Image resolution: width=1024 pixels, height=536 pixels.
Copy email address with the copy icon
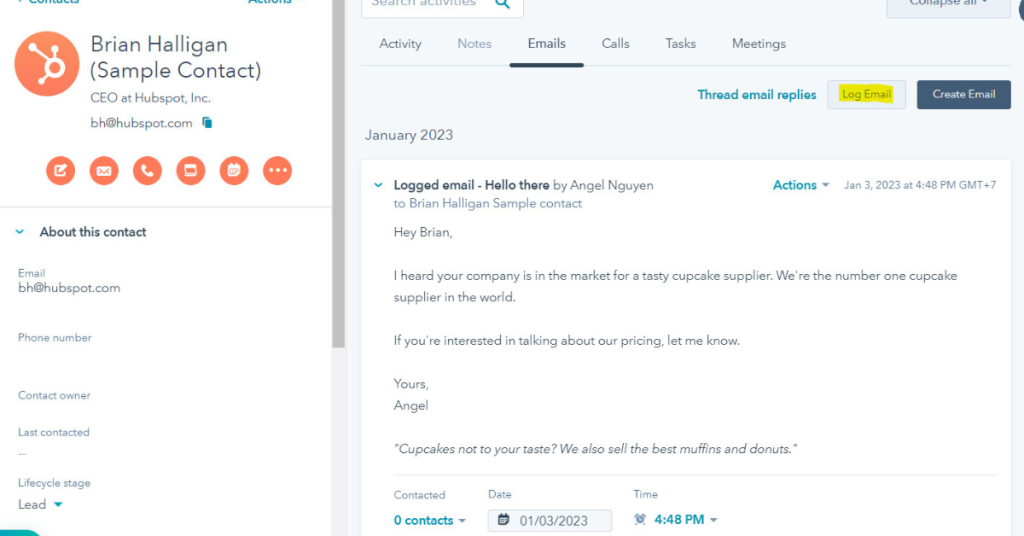(x=207, y=123)
